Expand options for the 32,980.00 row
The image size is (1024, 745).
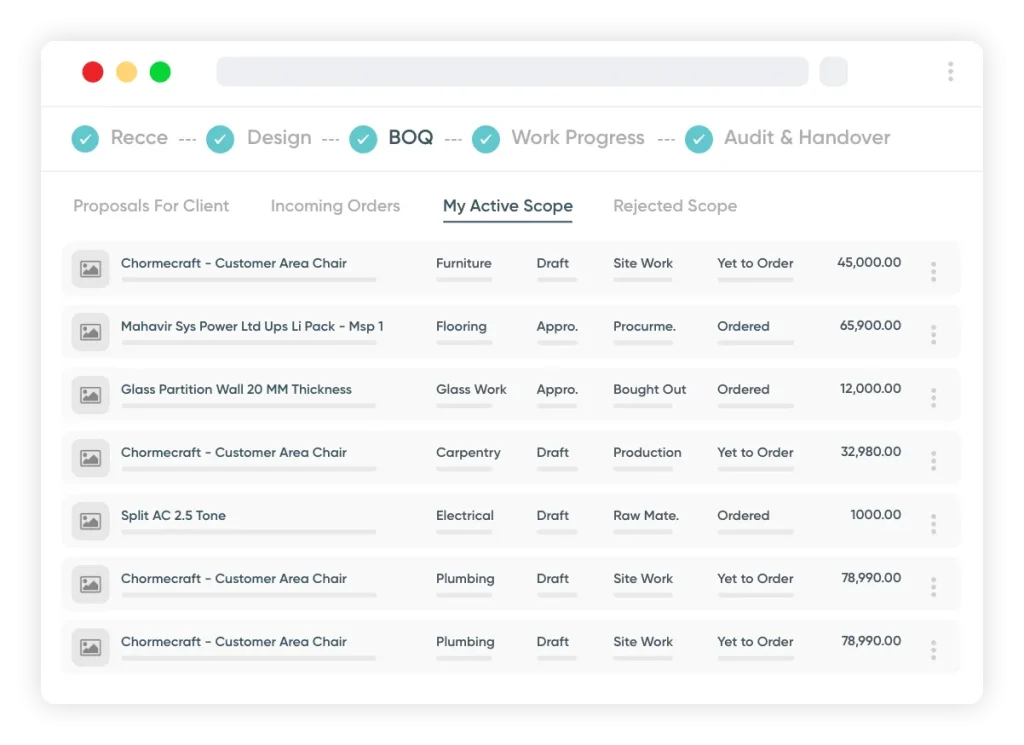tap(933, 460)
